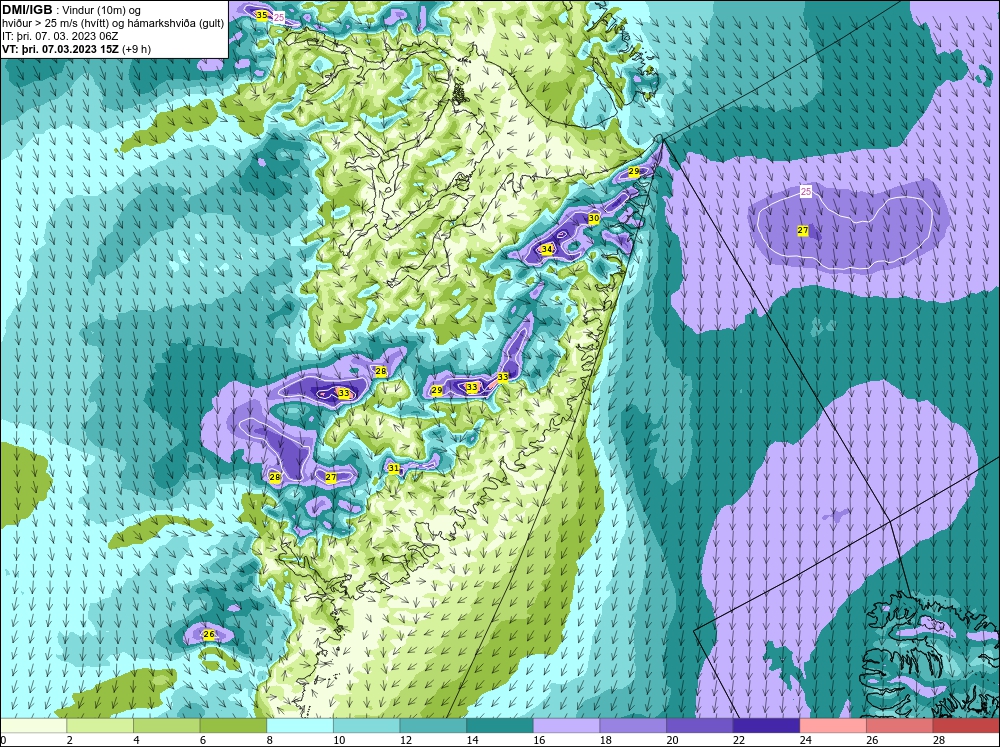Click the legend tick label "24"
This screenshot has height=747, width=1000.
point(805,740)
